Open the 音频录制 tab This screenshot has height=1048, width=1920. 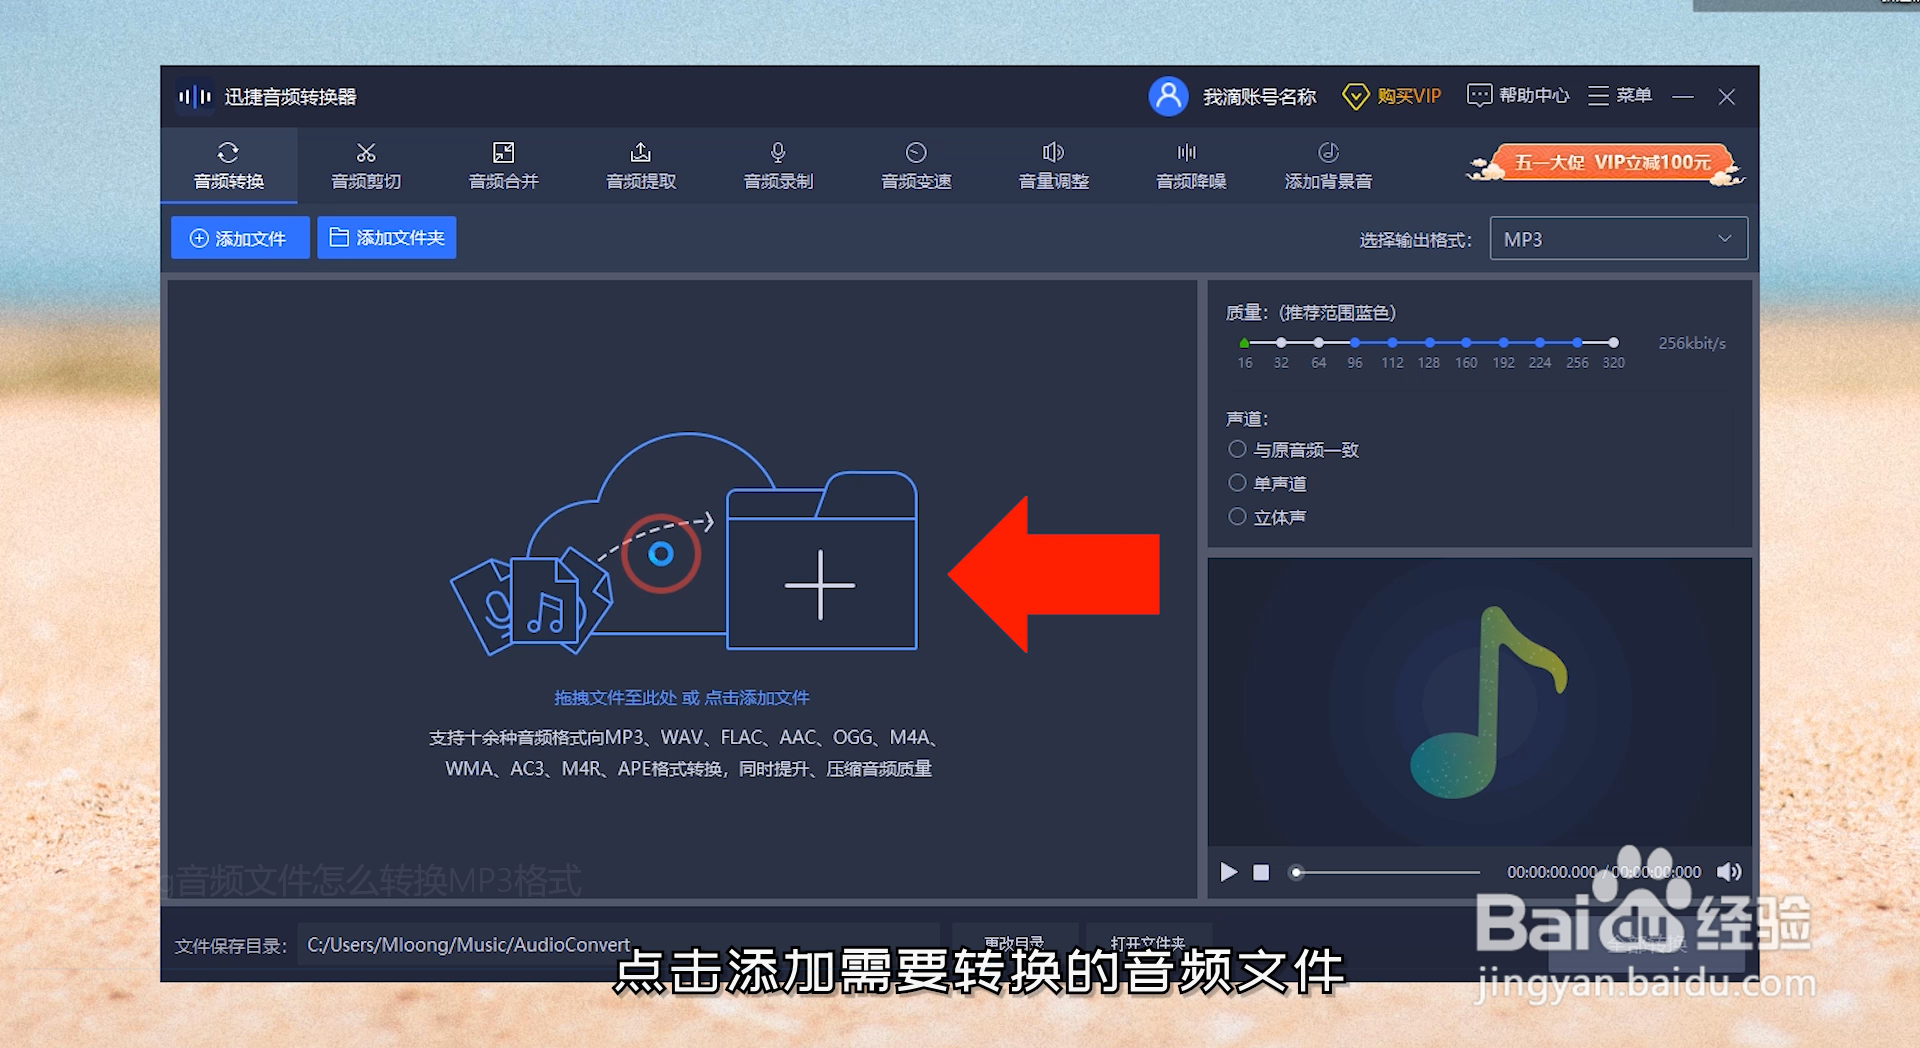(778, 166)
